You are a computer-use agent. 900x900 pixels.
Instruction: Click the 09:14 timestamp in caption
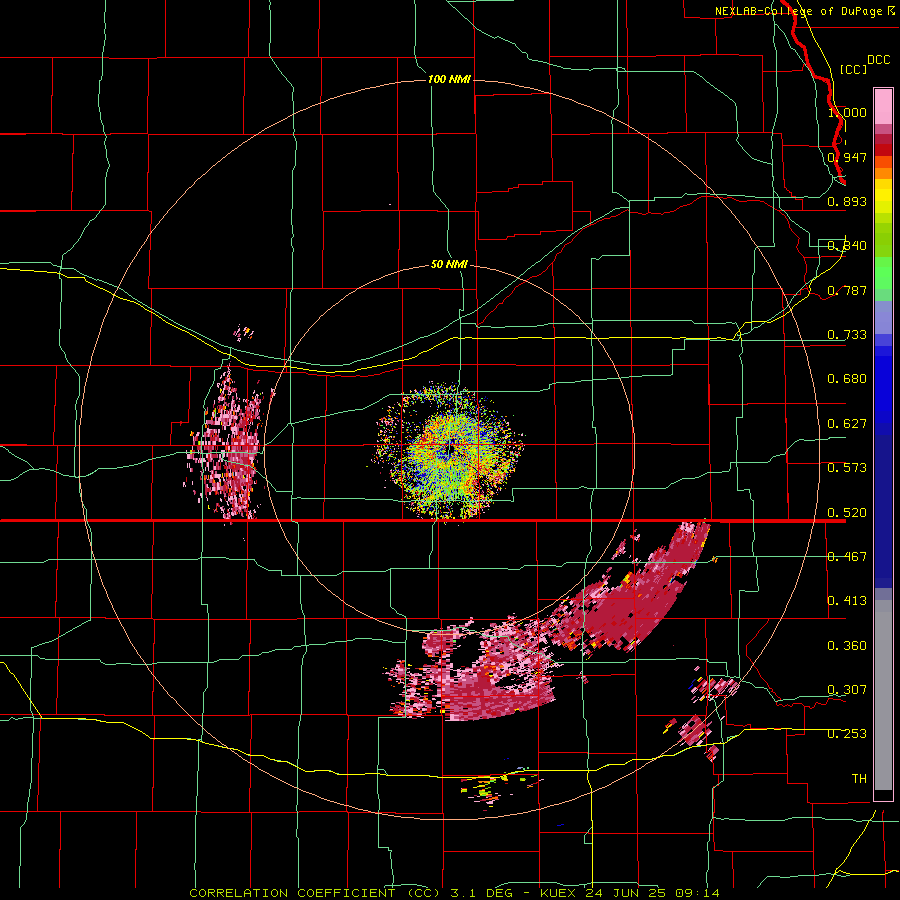(697, 893)
